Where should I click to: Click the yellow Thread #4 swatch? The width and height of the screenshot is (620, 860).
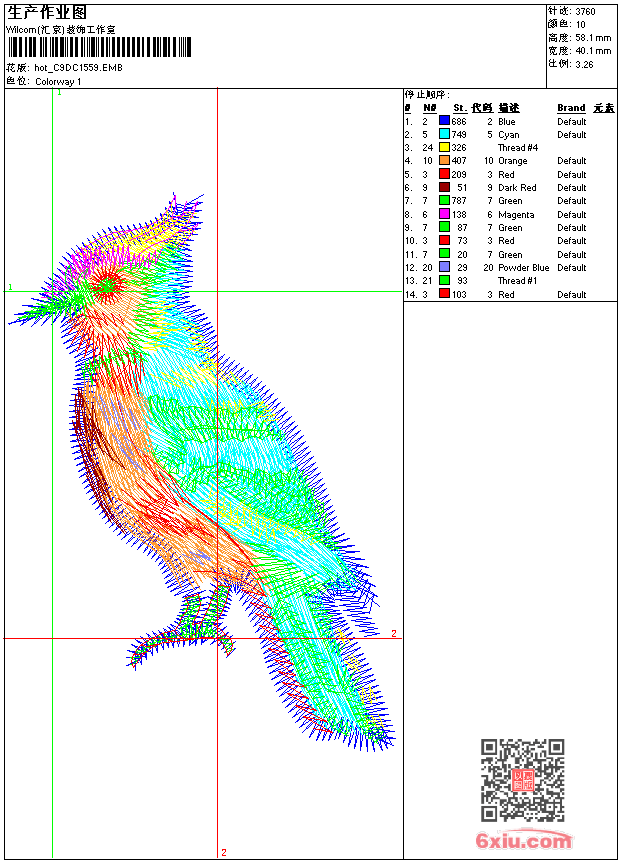444,147
